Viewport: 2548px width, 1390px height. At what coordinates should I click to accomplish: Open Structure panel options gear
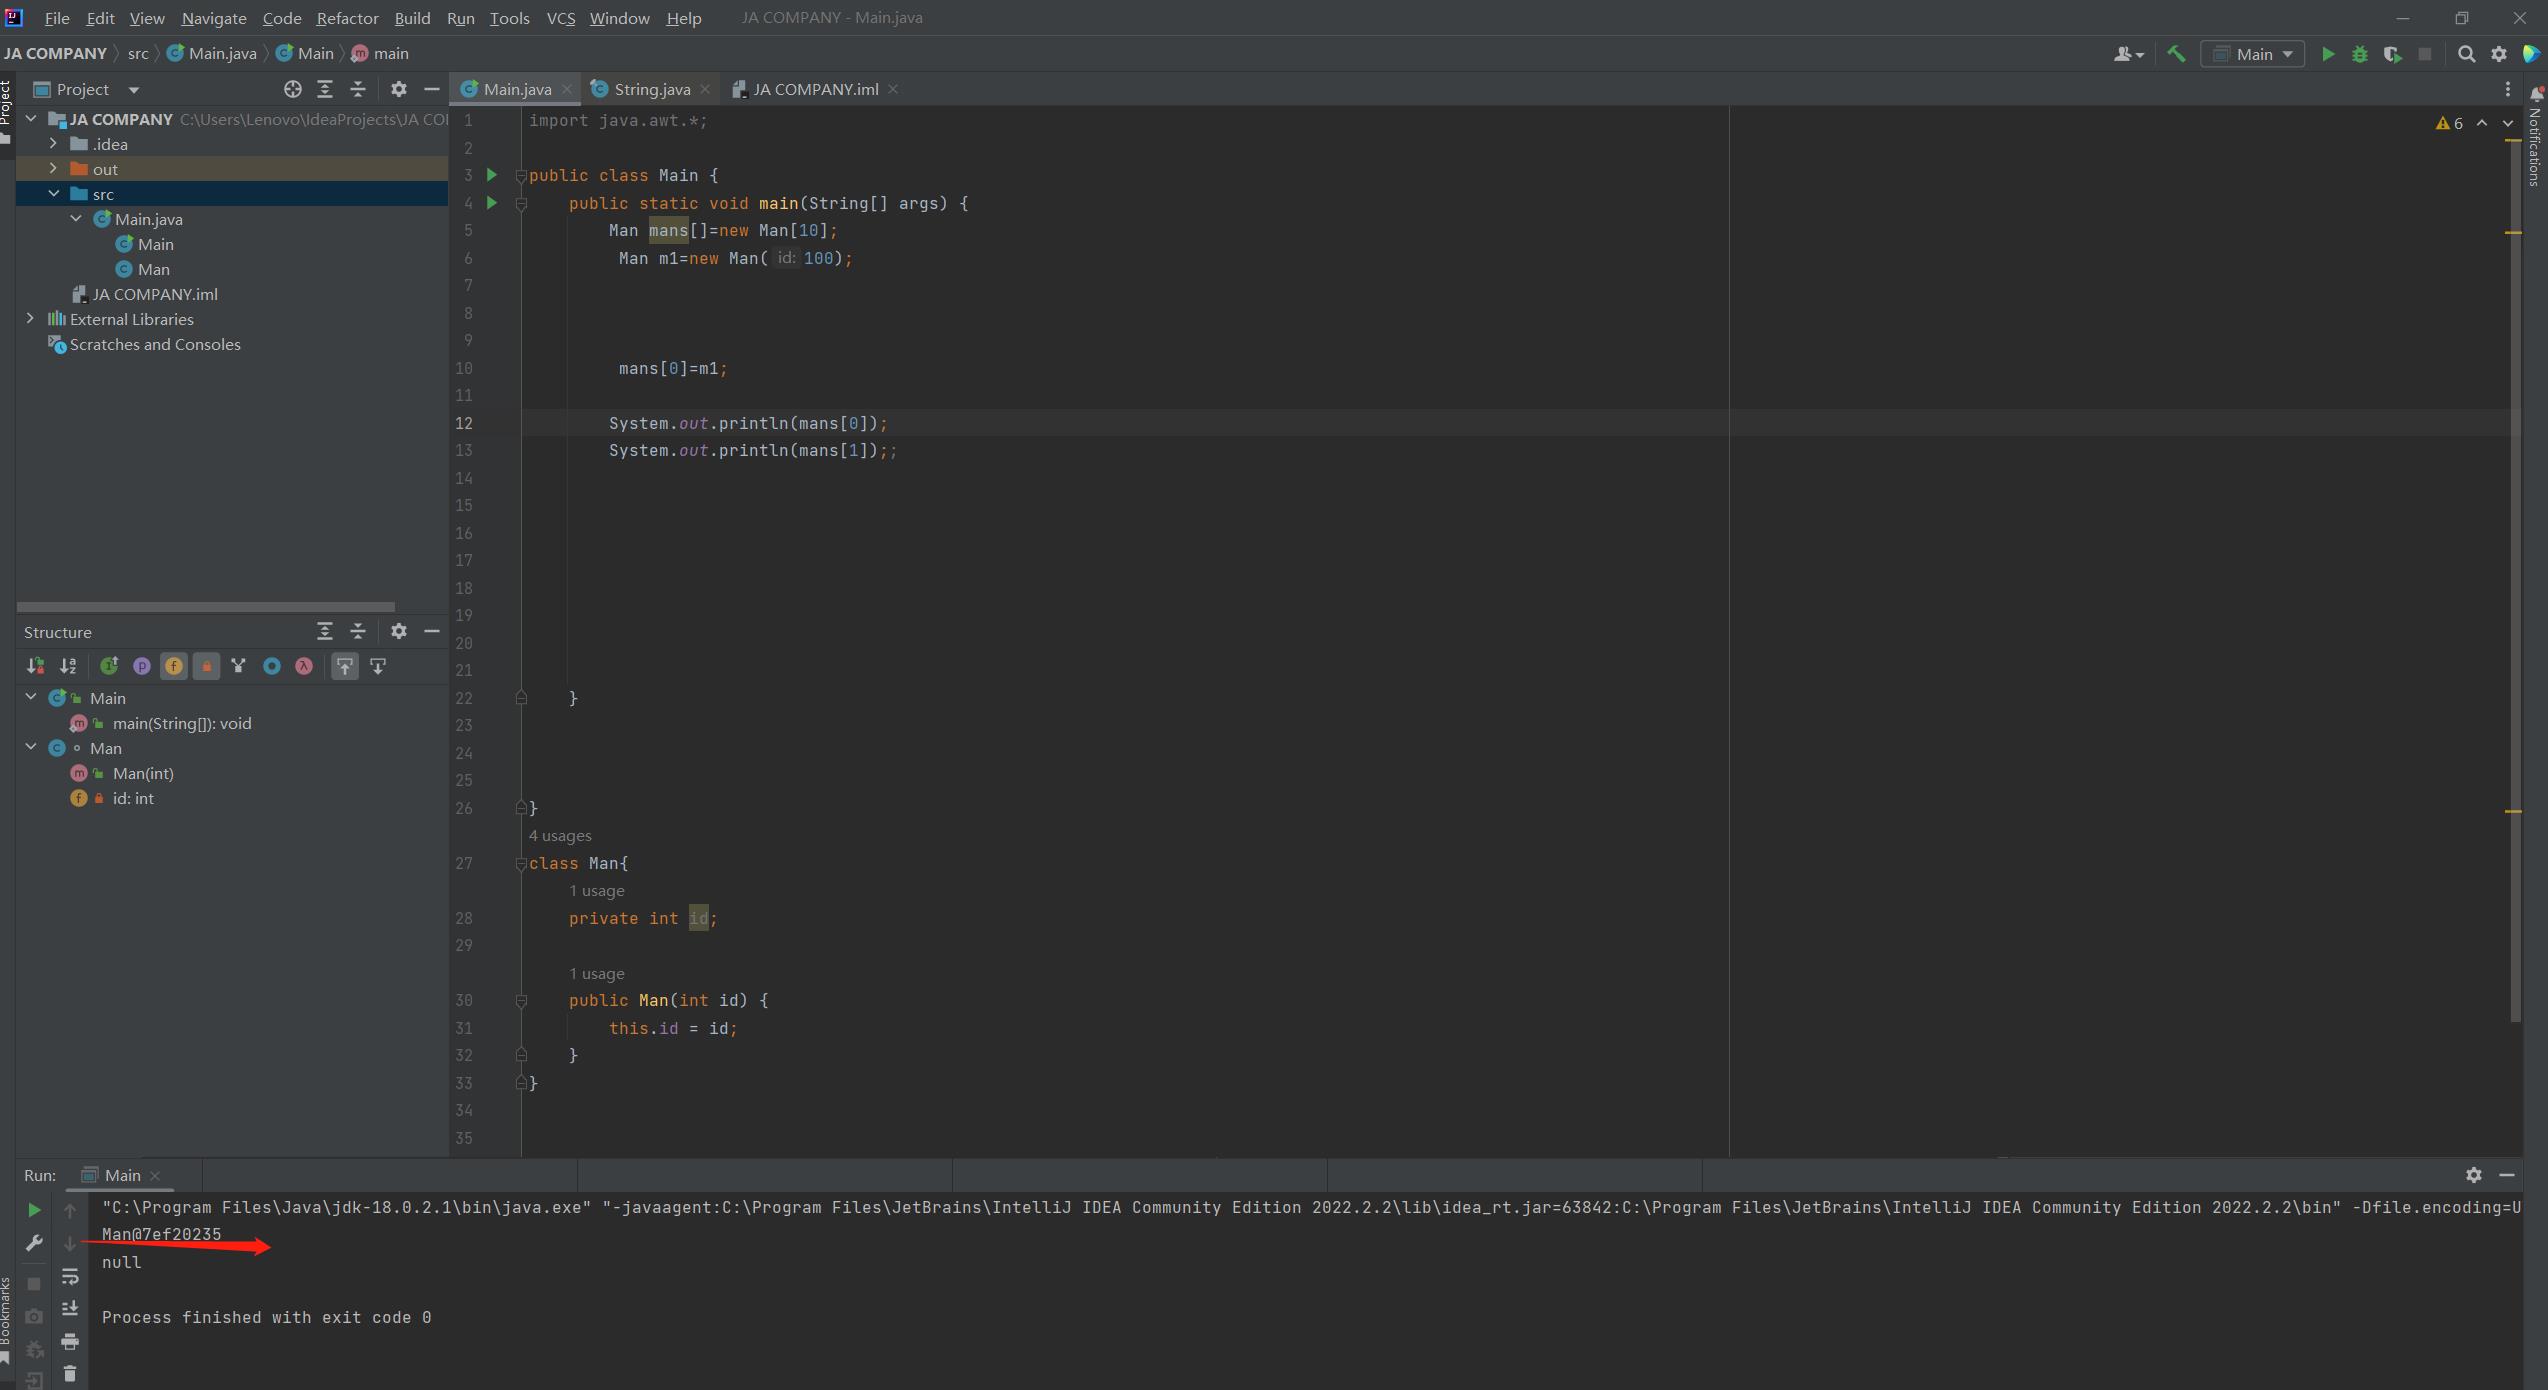coord(399,631)
